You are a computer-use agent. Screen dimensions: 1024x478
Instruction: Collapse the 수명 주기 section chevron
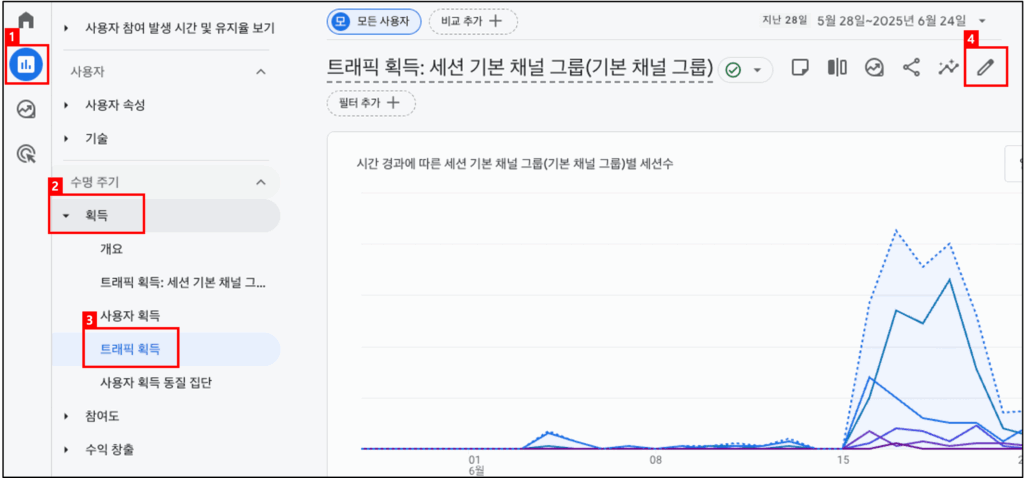[260, 182]
